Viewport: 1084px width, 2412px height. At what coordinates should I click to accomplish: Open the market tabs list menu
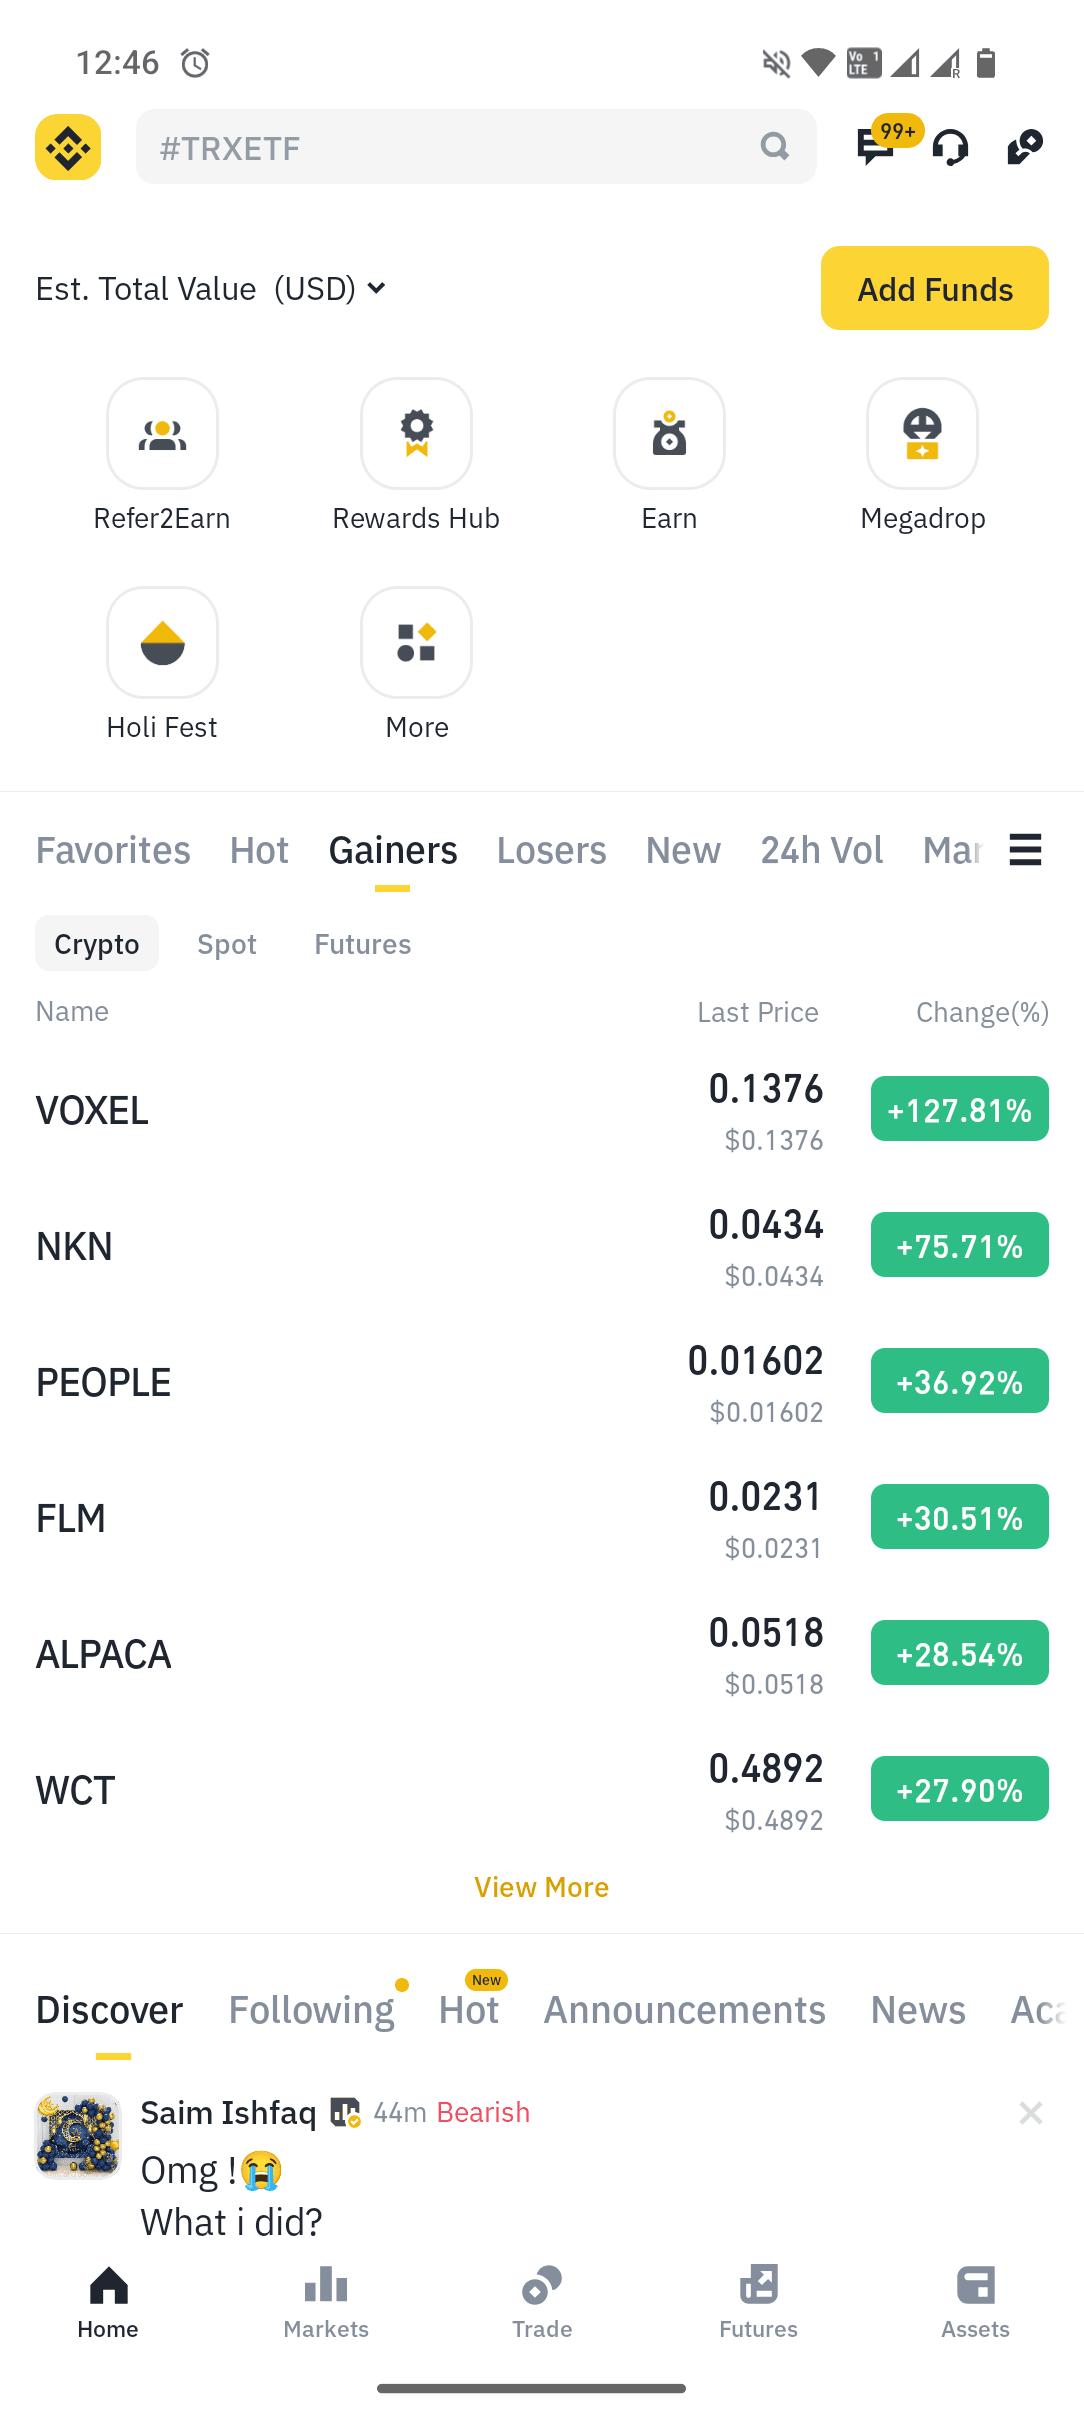coord(1025,850)
